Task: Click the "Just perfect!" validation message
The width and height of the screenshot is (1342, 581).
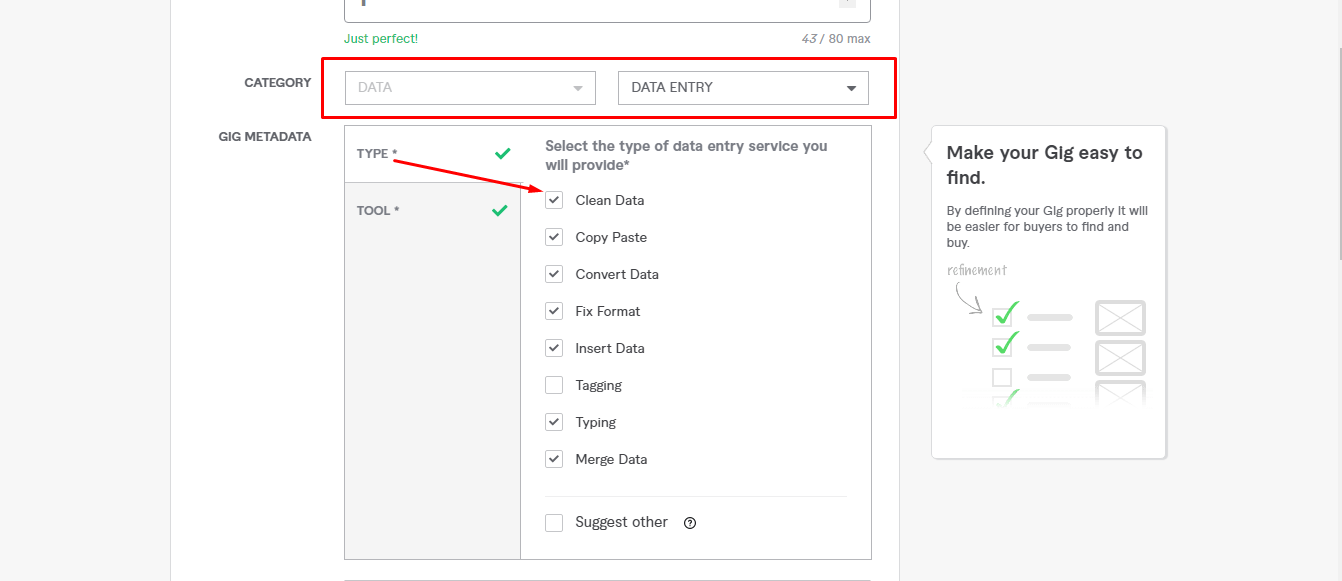Action: tap(381, 39)
